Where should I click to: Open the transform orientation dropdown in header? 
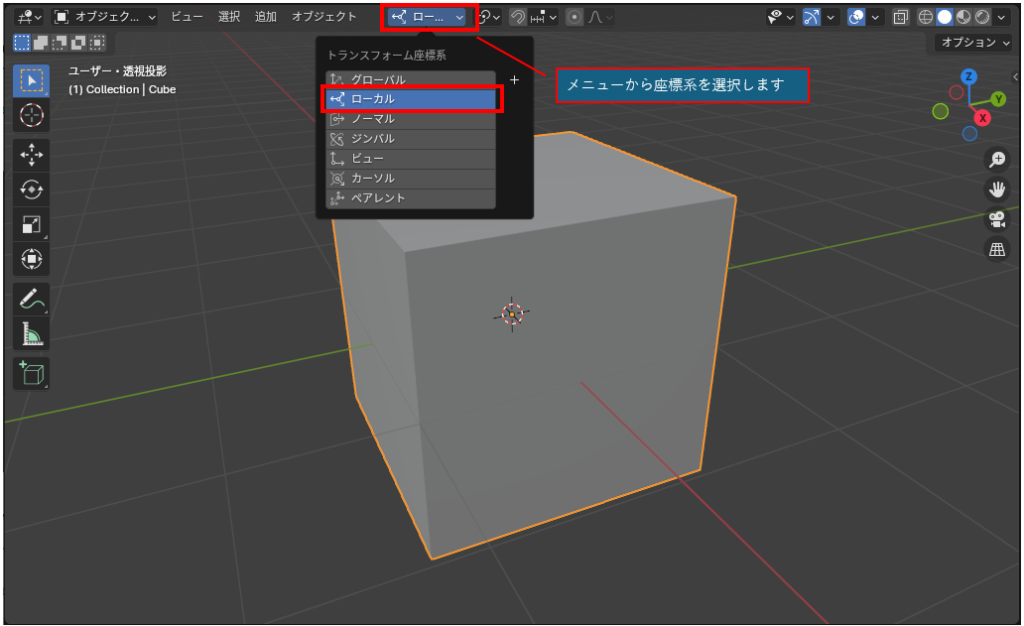click(x=429, y=17)
